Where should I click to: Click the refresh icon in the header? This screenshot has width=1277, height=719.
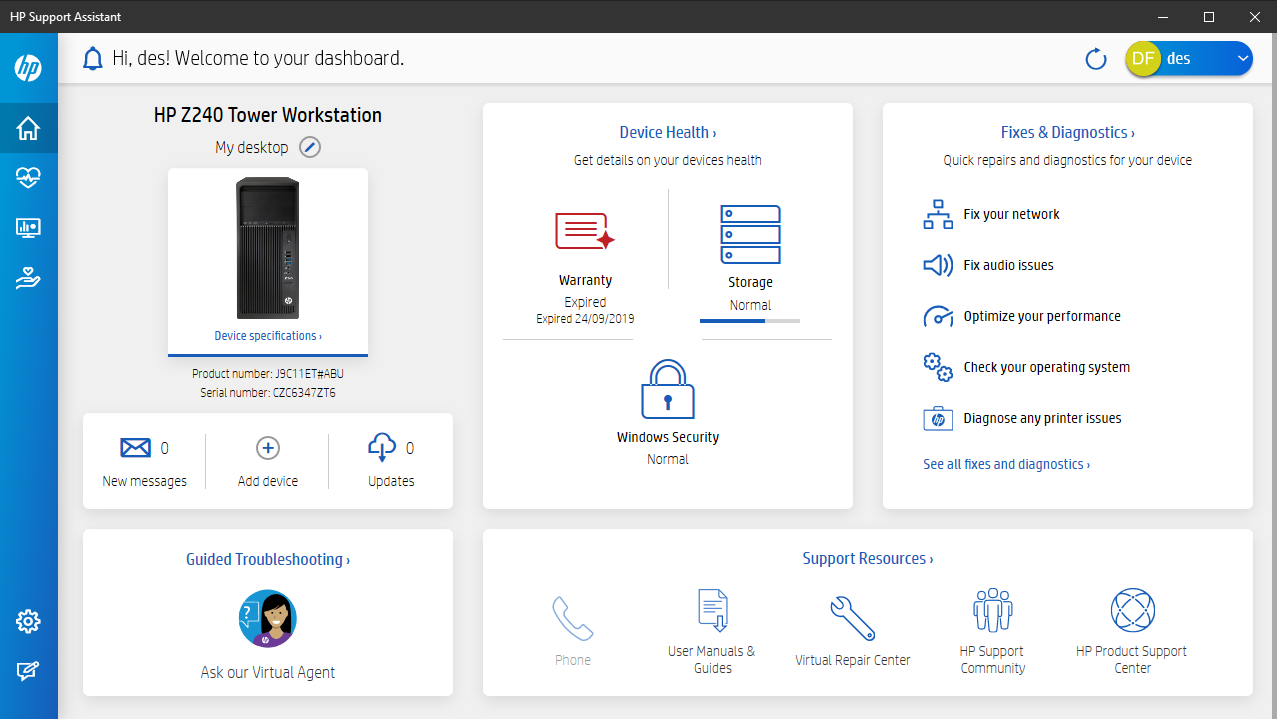click(x=1096, y=59)
